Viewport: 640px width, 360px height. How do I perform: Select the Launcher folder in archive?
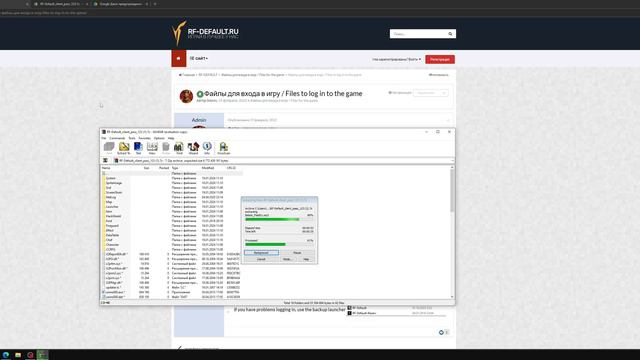(112, 207)
